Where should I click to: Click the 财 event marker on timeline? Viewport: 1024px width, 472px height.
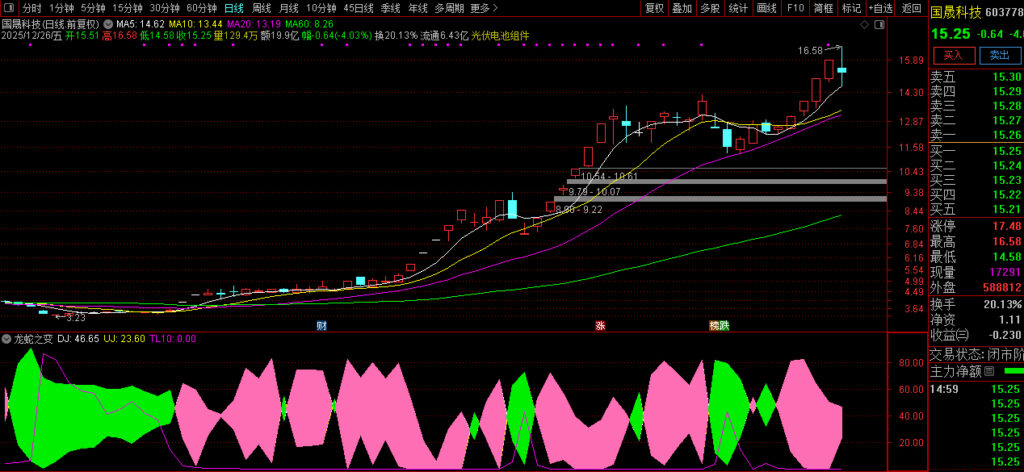coord(321,326)
